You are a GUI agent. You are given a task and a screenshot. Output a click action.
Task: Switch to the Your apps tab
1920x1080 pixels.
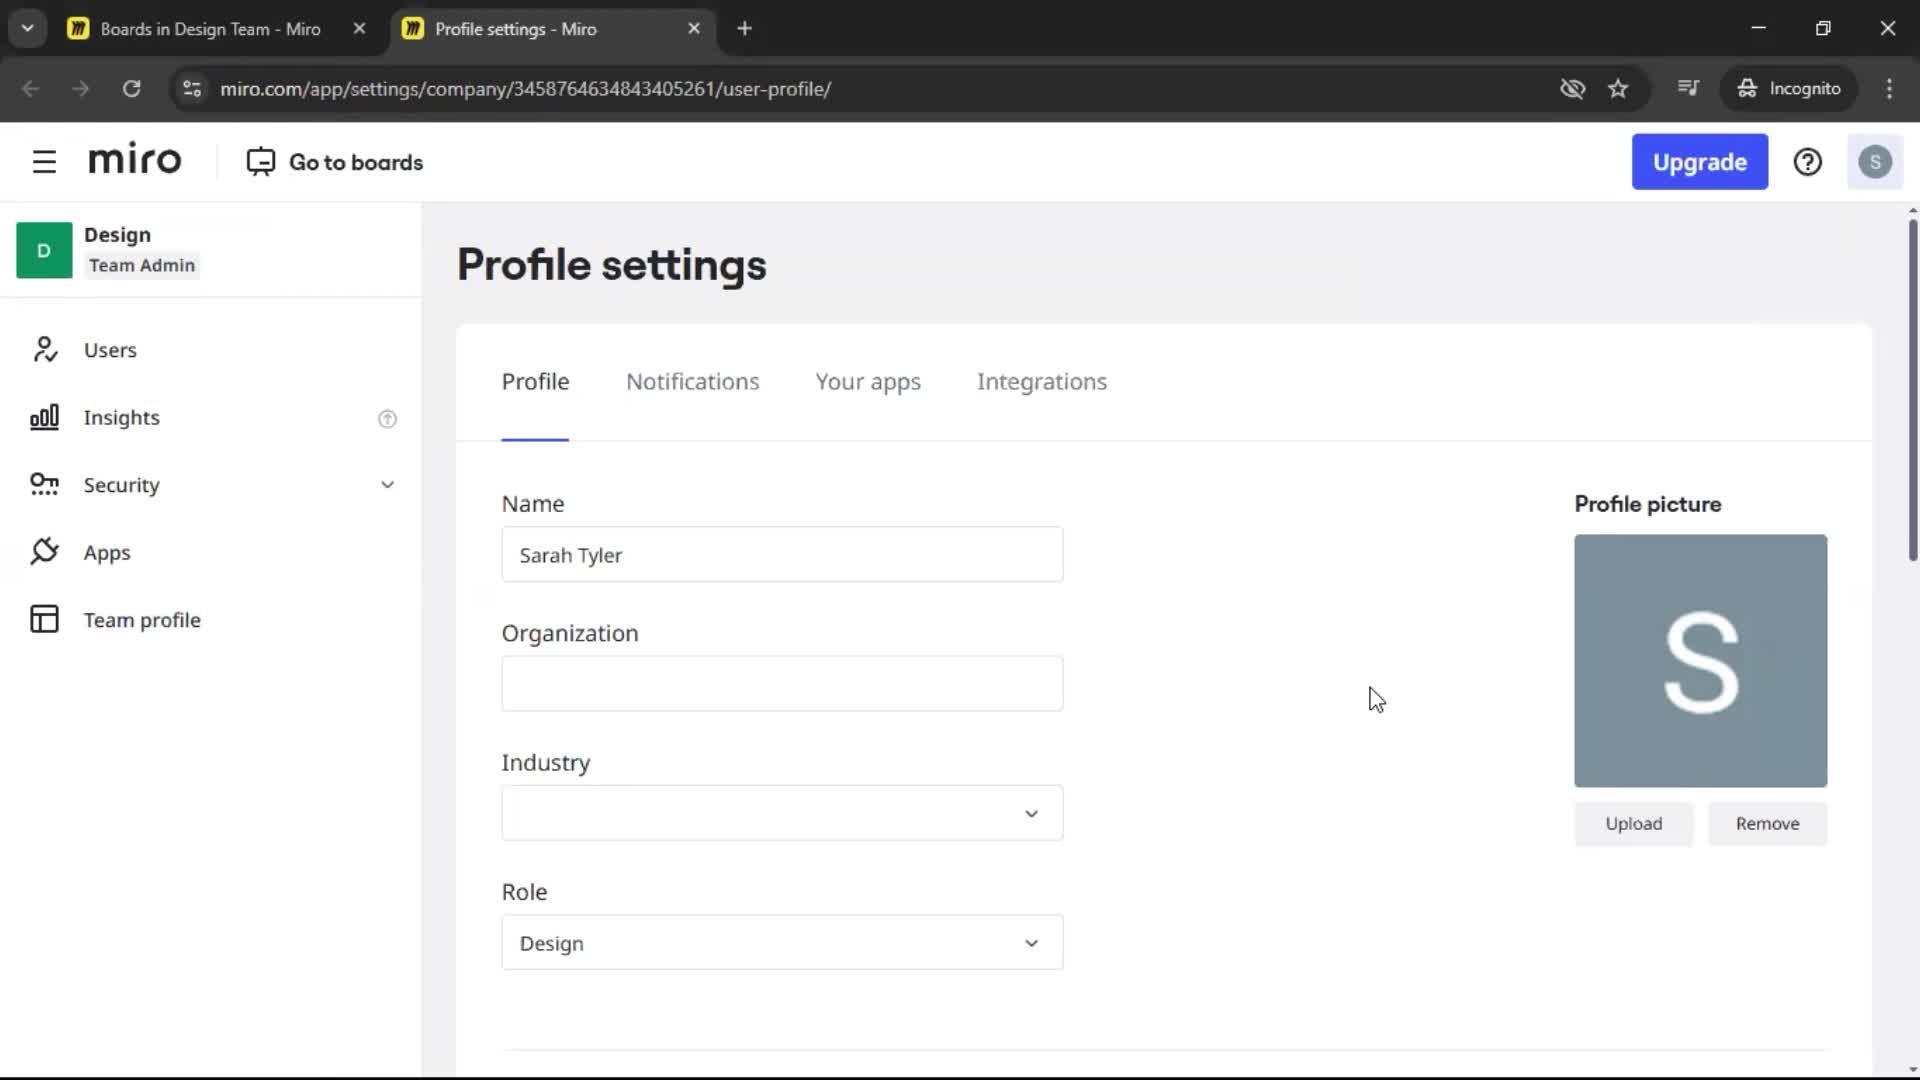point(868,382)
